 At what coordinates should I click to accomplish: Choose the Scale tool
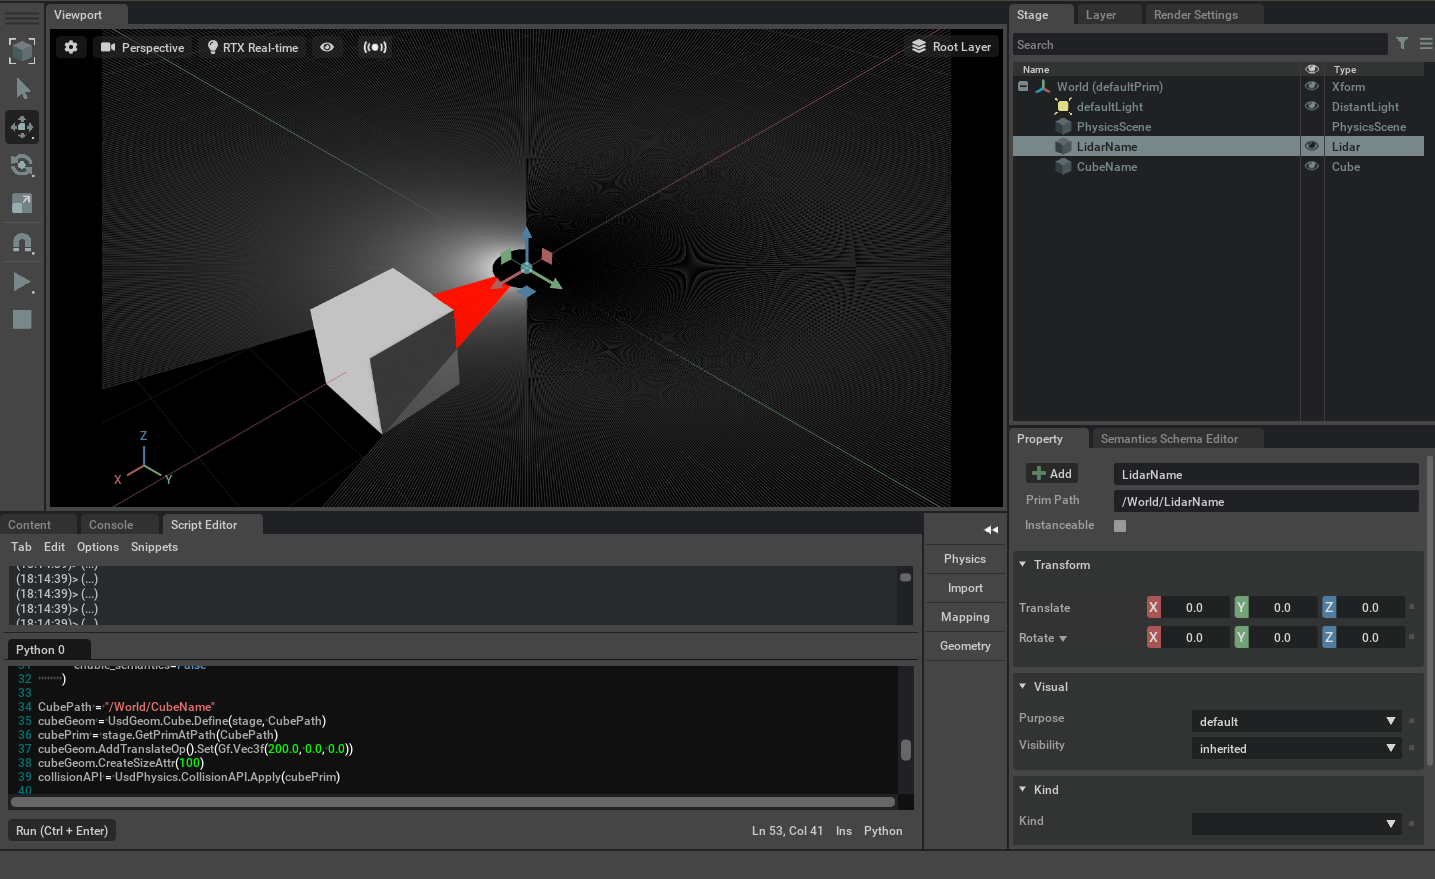pos(22,204)
